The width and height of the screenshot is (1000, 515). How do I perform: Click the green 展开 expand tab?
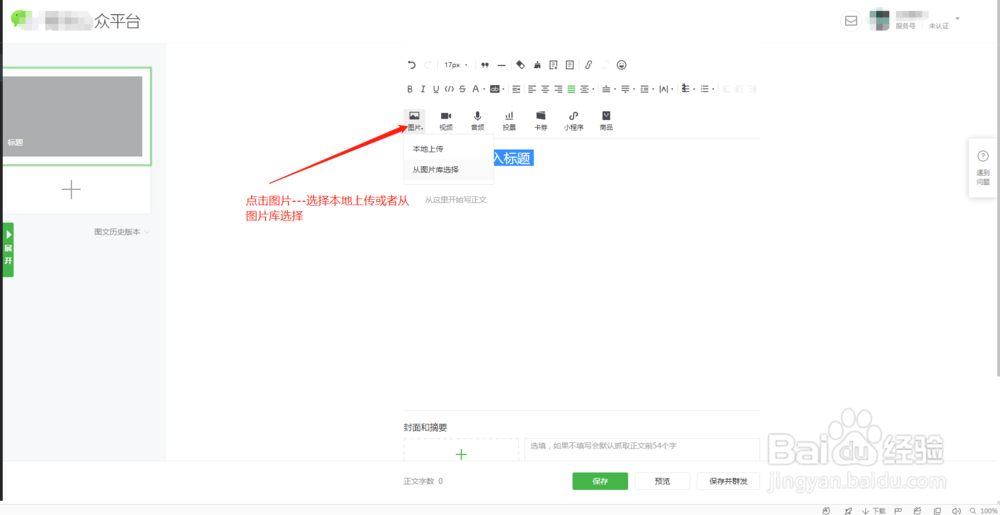pos(8,249)
